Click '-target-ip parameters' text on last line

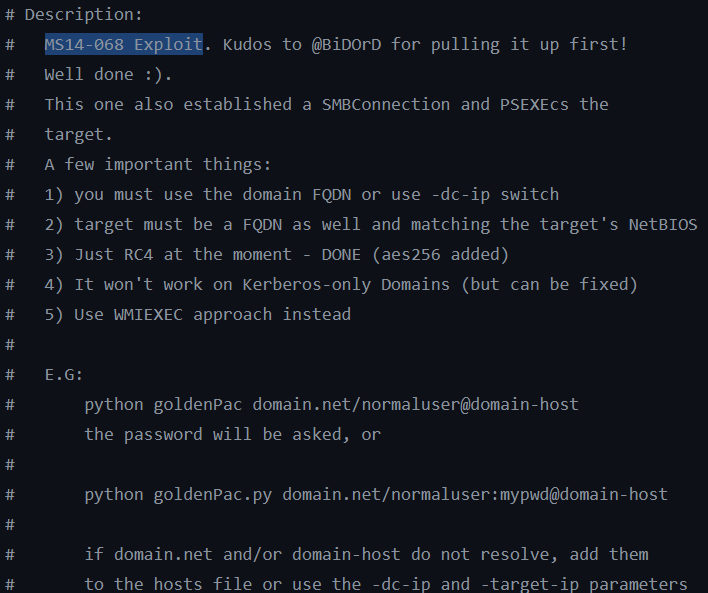click(x=584, y=584)
